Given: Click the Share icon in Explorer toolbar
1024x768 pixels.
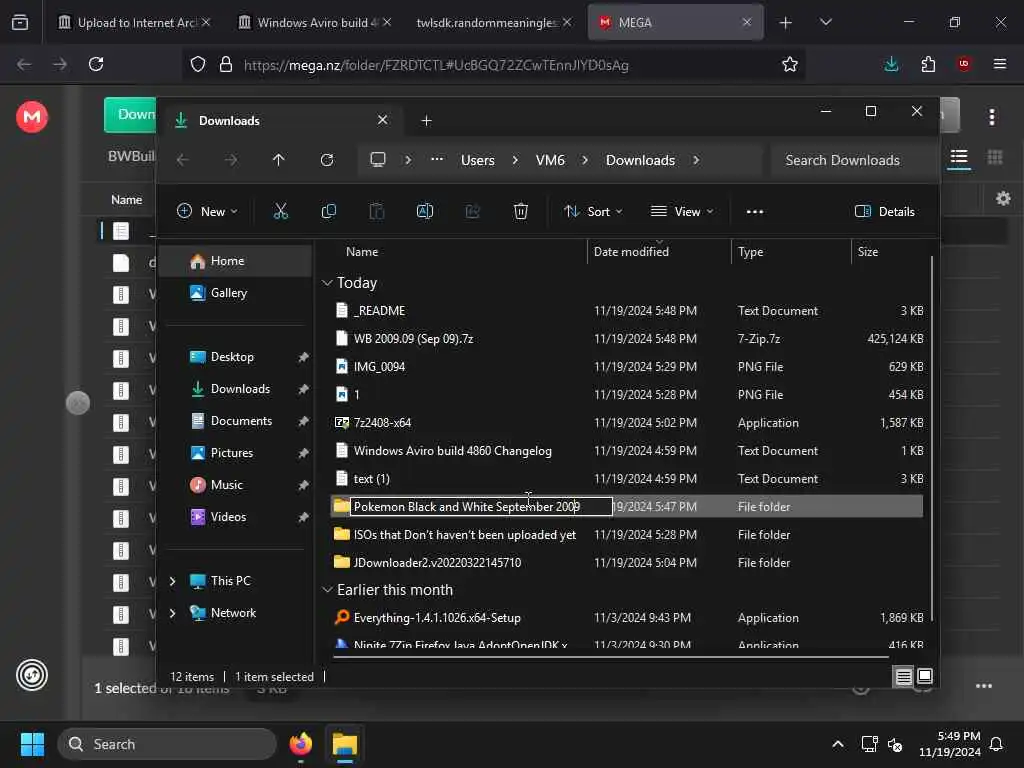Looking at the screenshot, I should tap(472, 211).
